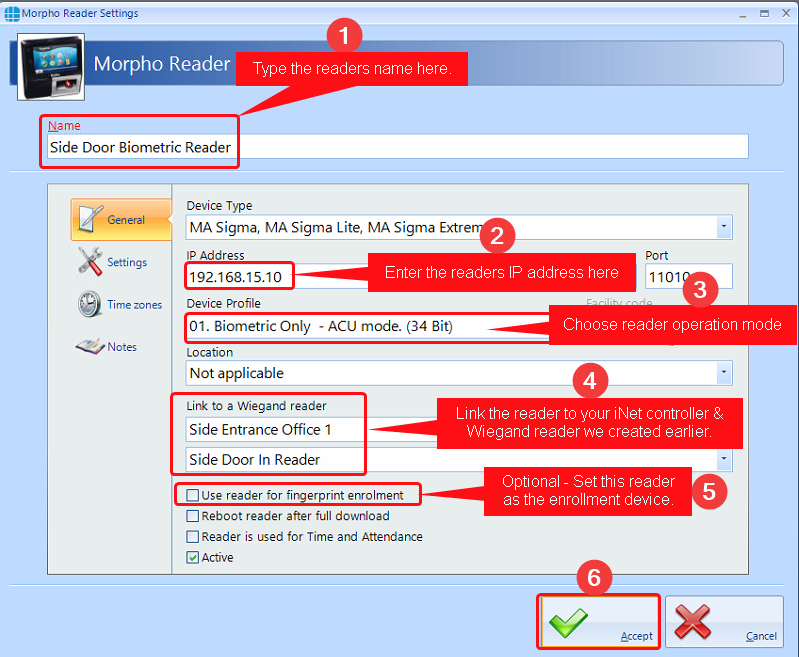Click the Device Profile label
Screen dimensions: 799x657
click(x=223, y=303)
